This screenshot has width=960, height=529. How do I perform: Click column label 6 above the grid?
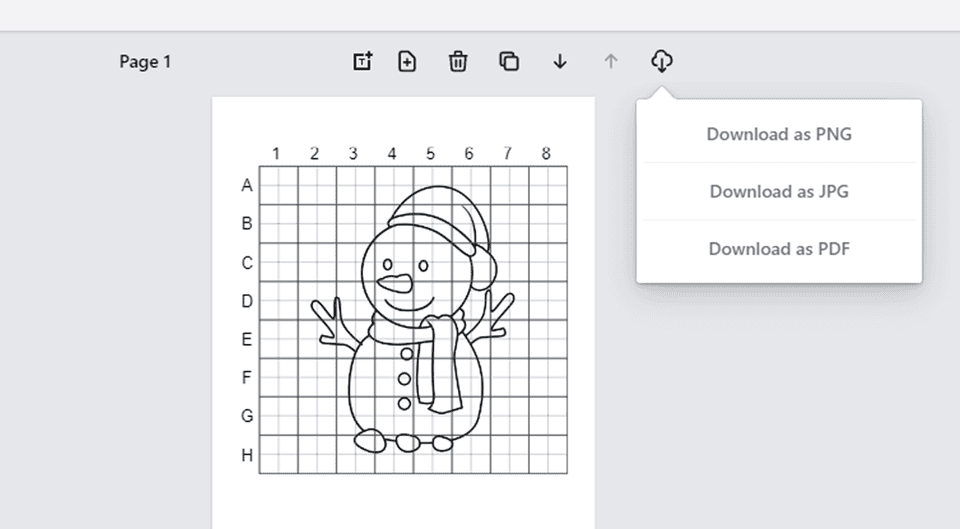(x=469, y=153)
